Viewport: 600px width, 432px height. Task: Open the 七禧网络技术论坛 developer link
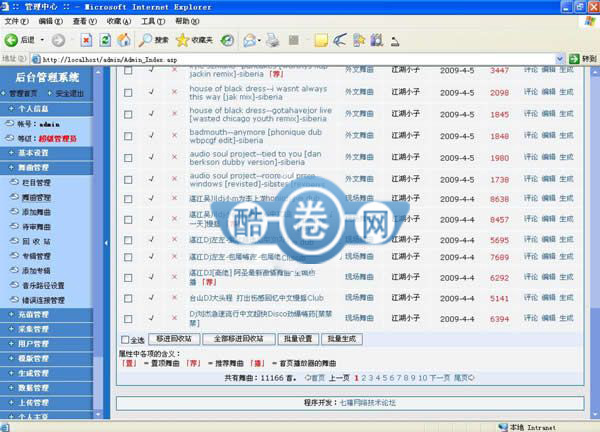[368, 403]
